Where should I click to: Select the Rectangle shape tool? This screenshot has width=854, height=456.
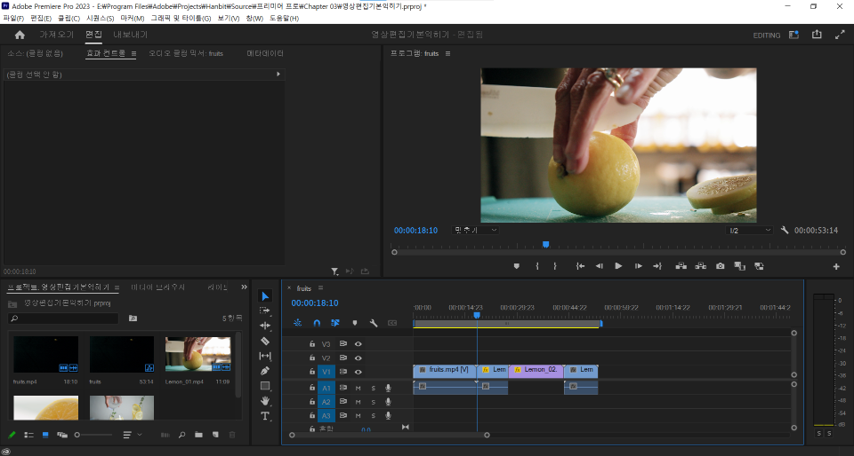(x=265, y=386)
